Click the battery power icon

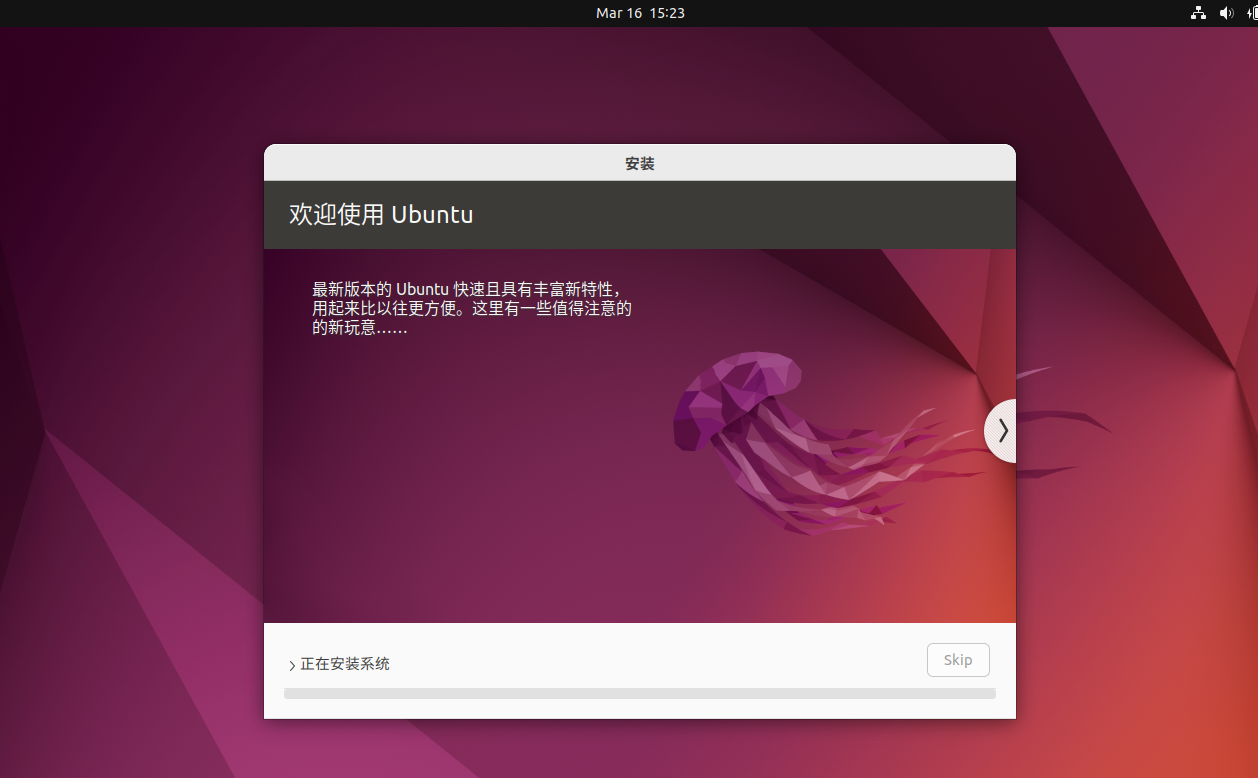pos(1252,13)
